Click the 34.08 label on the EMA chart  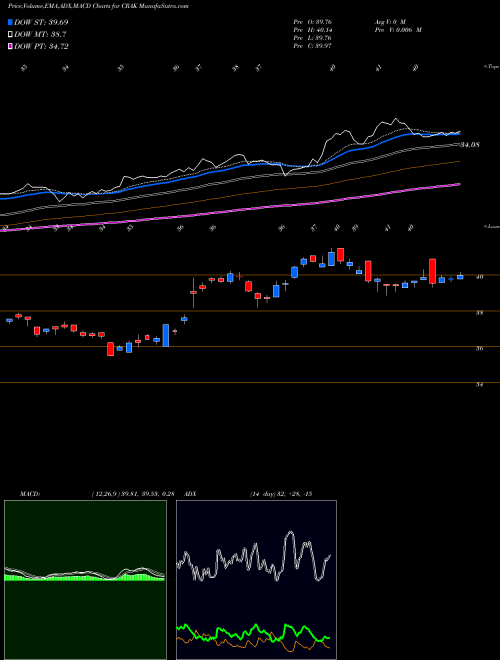tap(470, 145)
